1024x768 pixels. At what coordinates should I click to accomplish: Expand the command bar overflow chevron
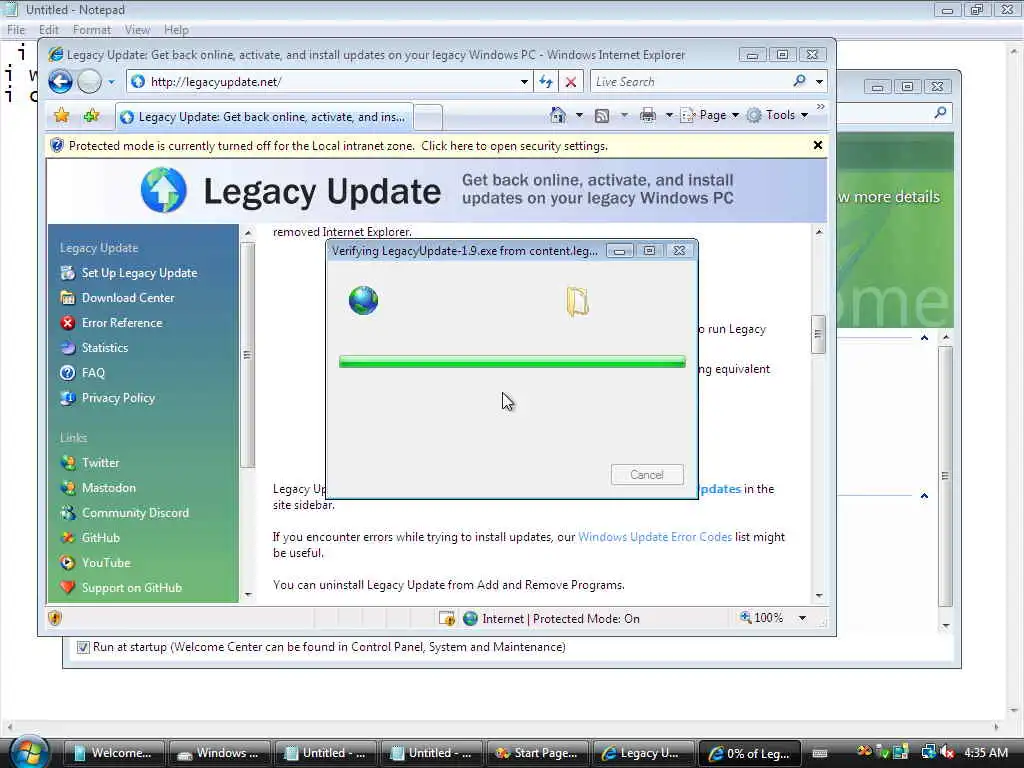click(820, 106)
